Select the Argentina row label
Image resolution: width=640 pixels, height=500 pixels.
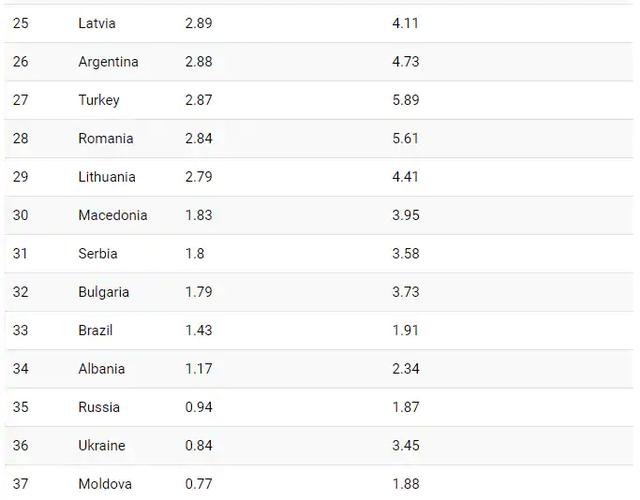click(108, 62)
